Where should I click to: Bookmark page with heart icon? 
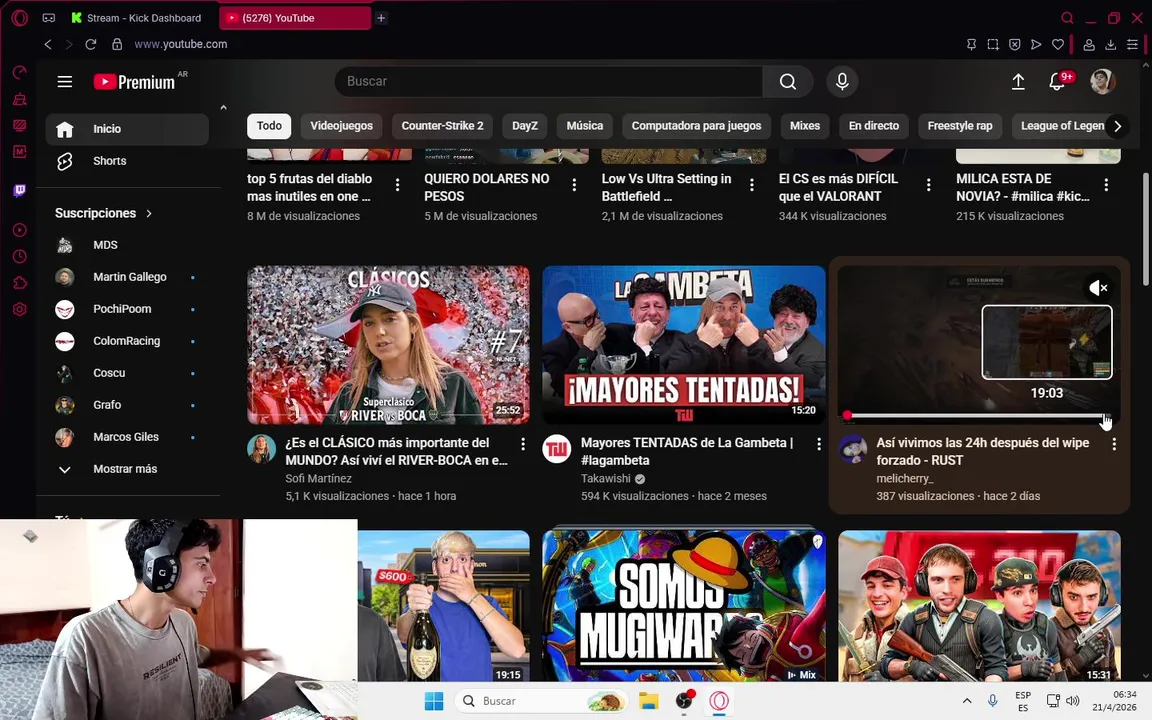tap(1057, 45)
